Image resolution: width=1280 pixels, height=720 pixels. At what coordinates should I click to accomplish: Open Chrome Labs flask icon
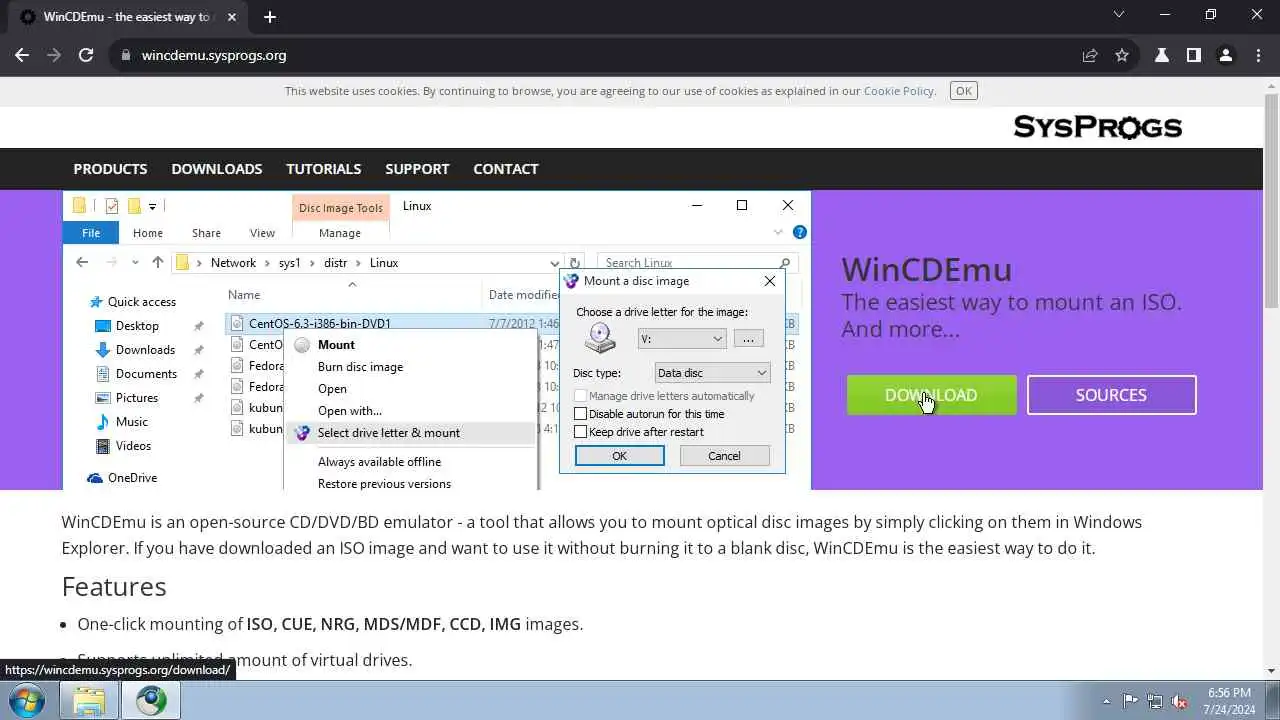click(1162, 55)
